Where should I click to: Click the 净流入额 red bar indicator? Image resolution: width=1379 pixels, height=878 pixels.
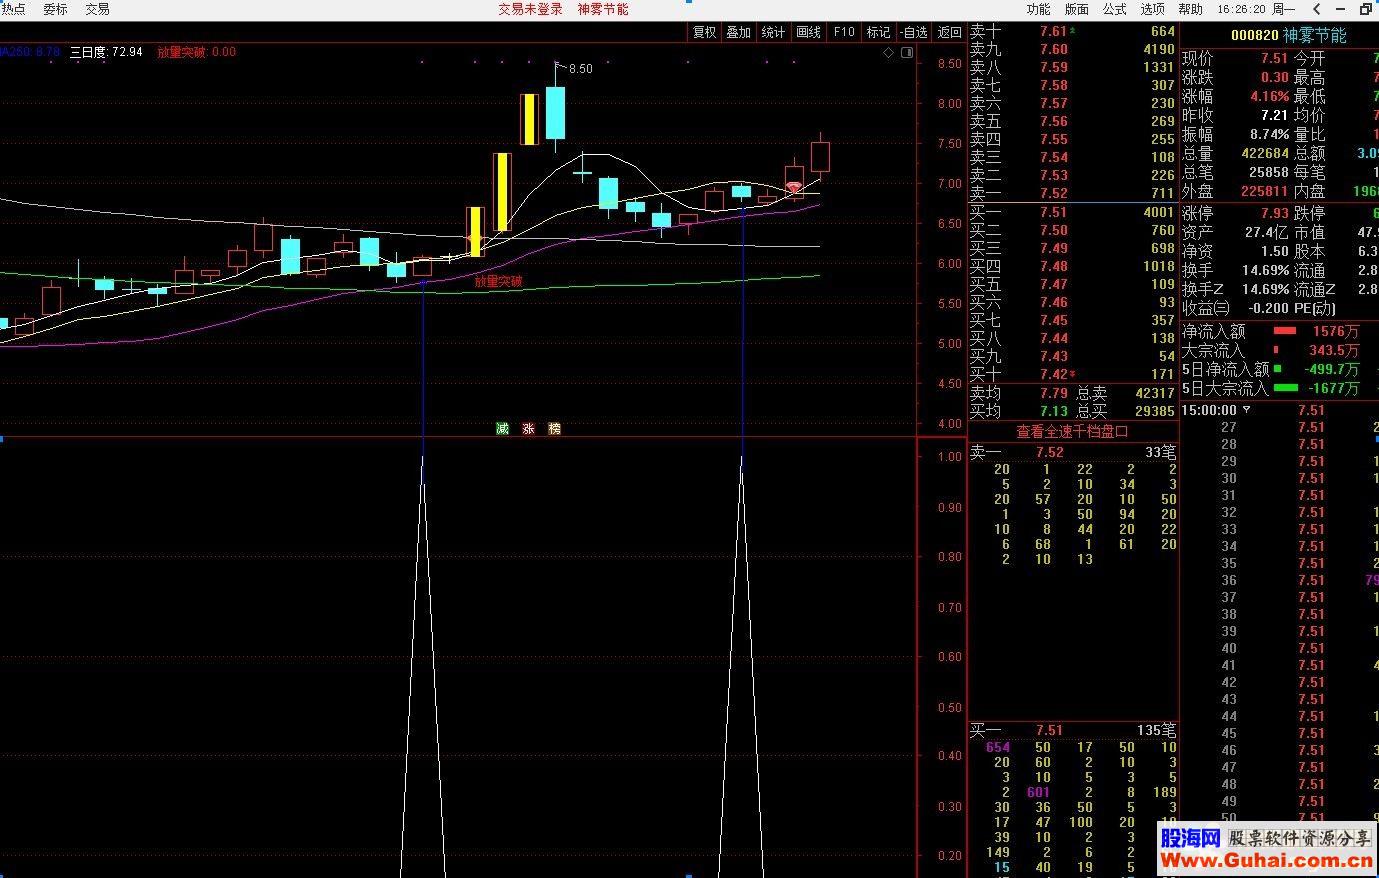pyautogui.click(x=1284, y=331)
